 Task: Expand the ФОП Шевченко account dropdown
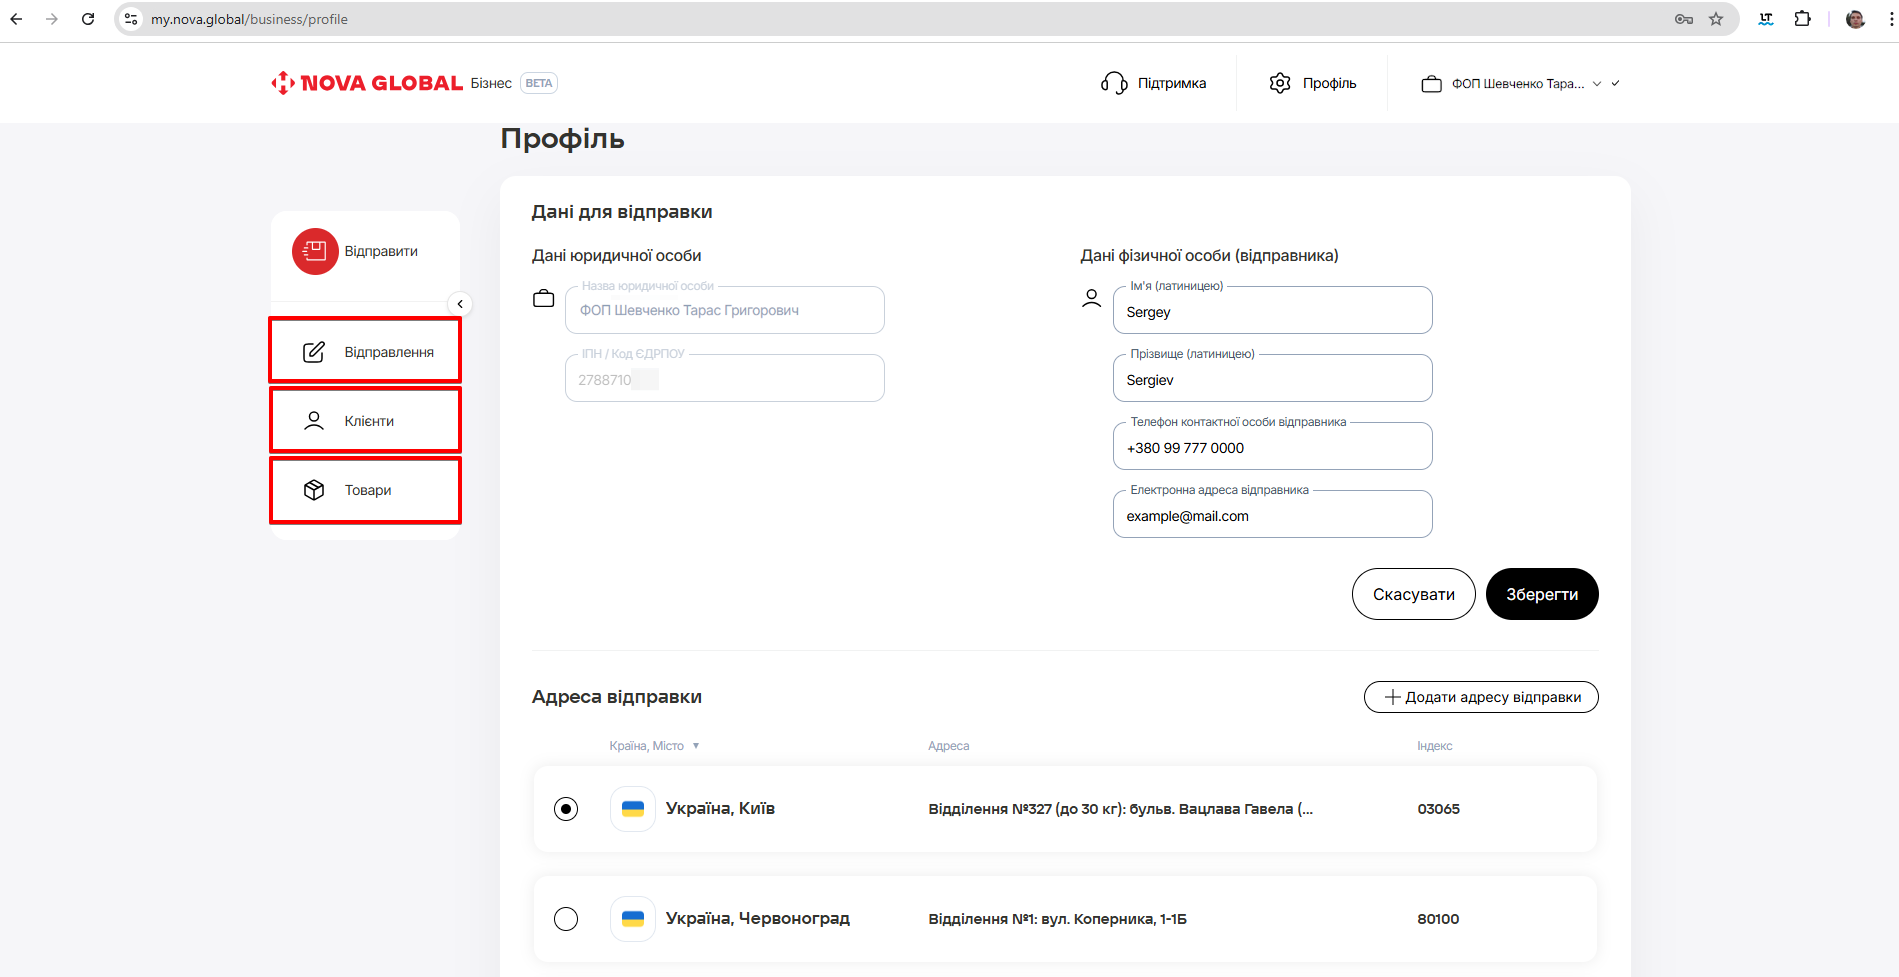pyautogui.click(x=1519, y=84)
